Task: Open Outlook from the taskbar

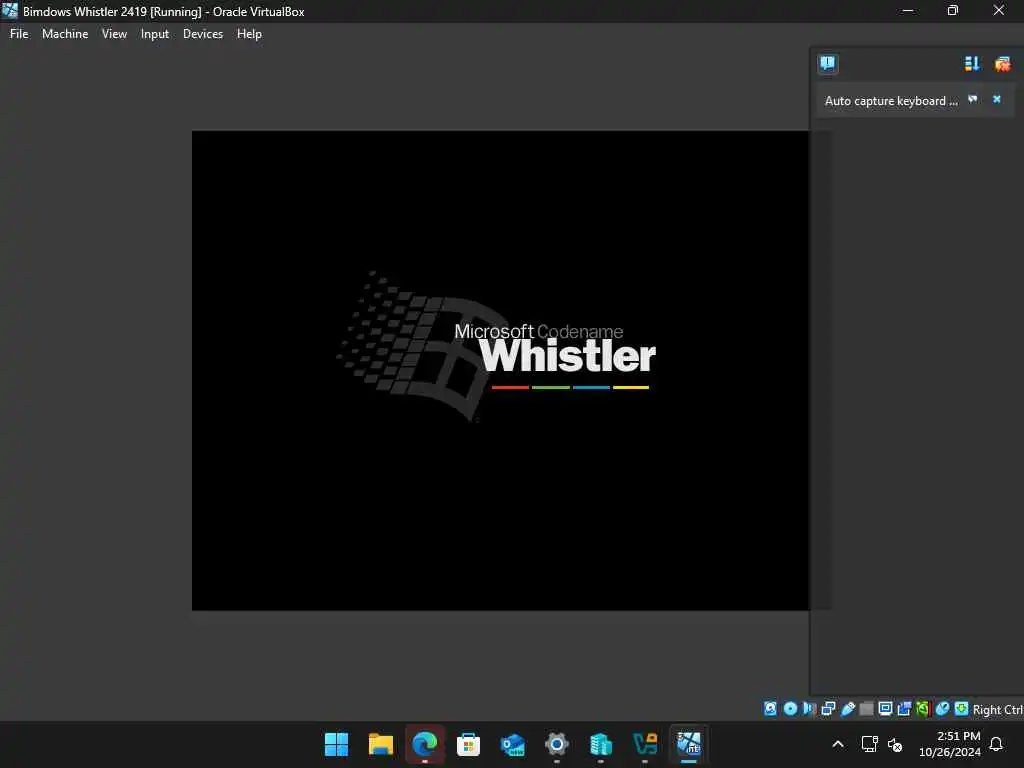Action: coord(513,744)
